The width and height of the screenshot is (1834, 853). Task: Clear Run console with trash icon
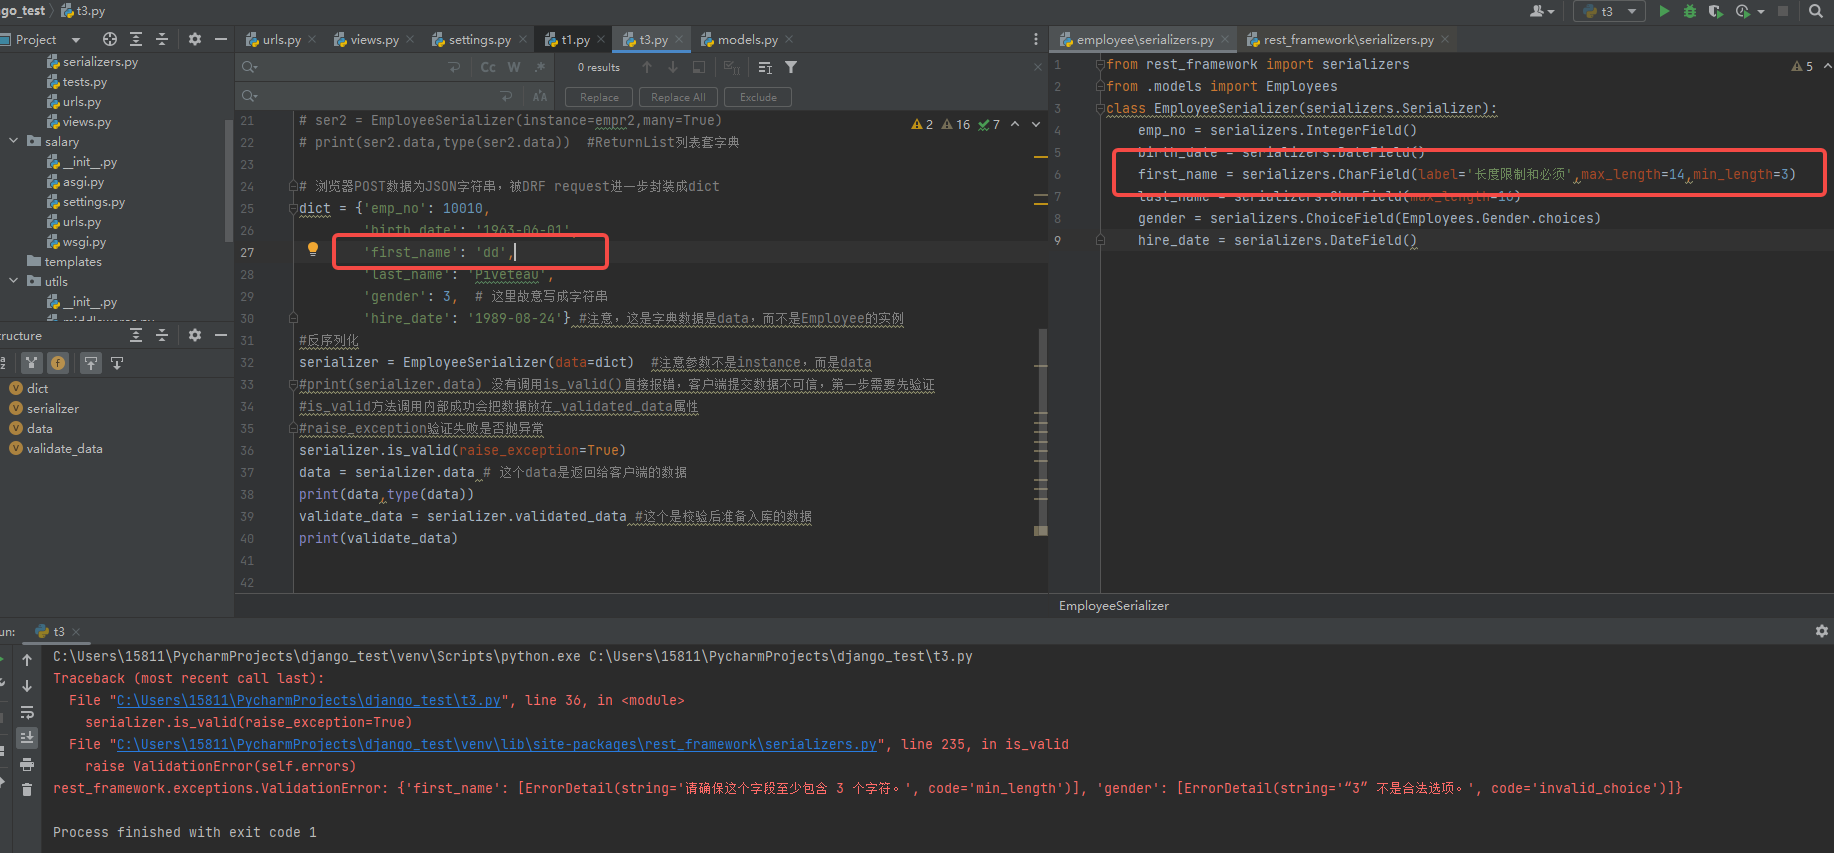click(x=27, y=790)
